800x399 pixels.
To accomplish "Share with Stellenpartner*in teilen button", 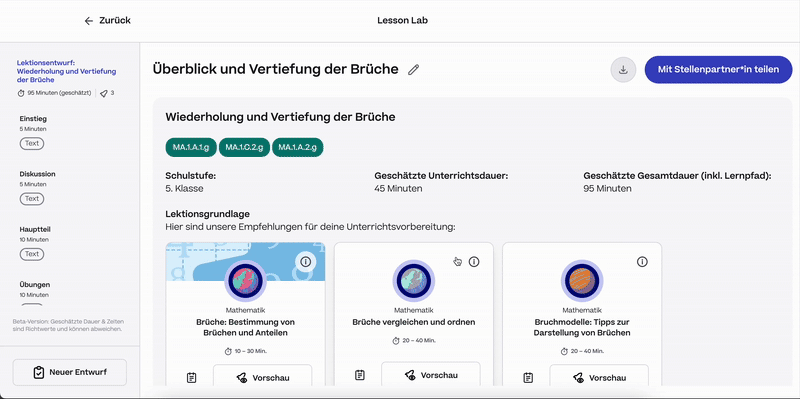I will [718, 69].
